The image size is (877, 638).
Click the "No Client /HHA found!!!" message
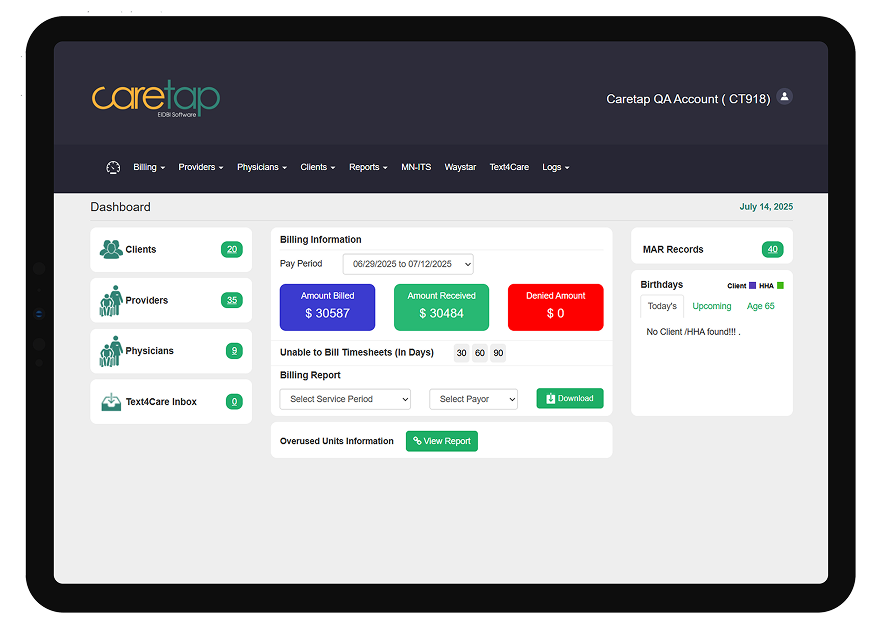pos(694,332)
